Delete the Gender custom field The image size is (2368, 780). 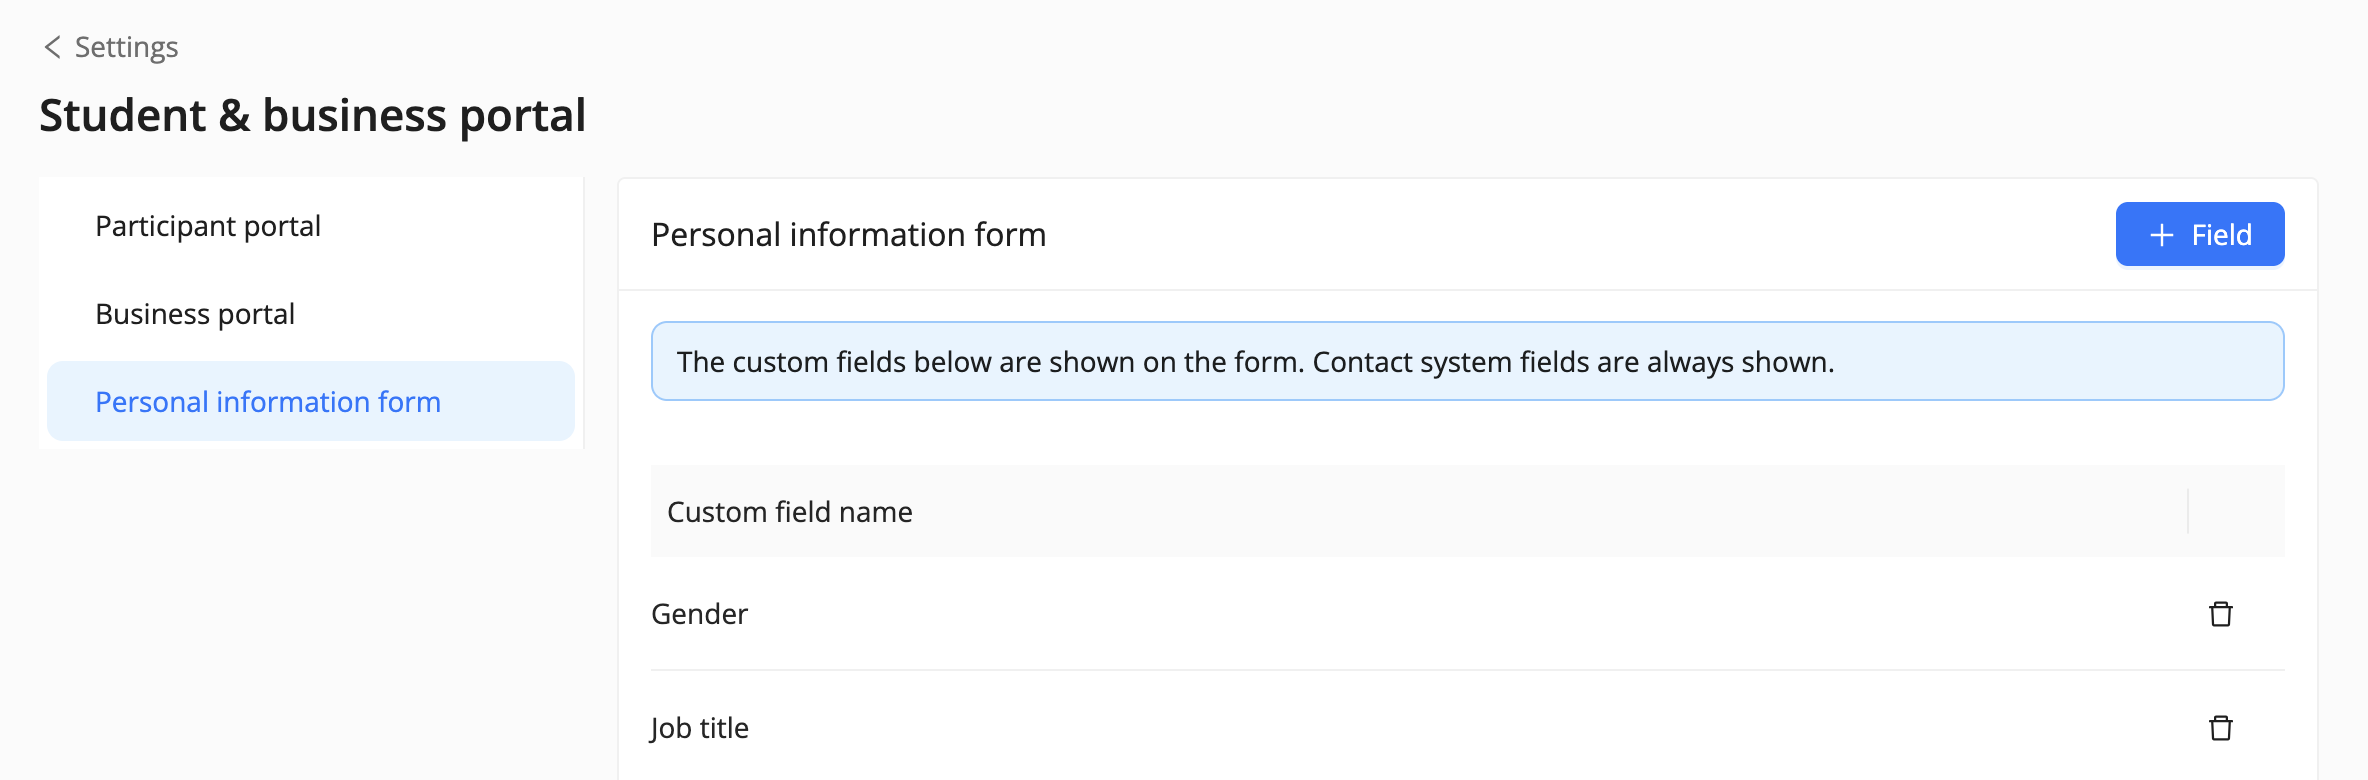tap(2220, 614)
